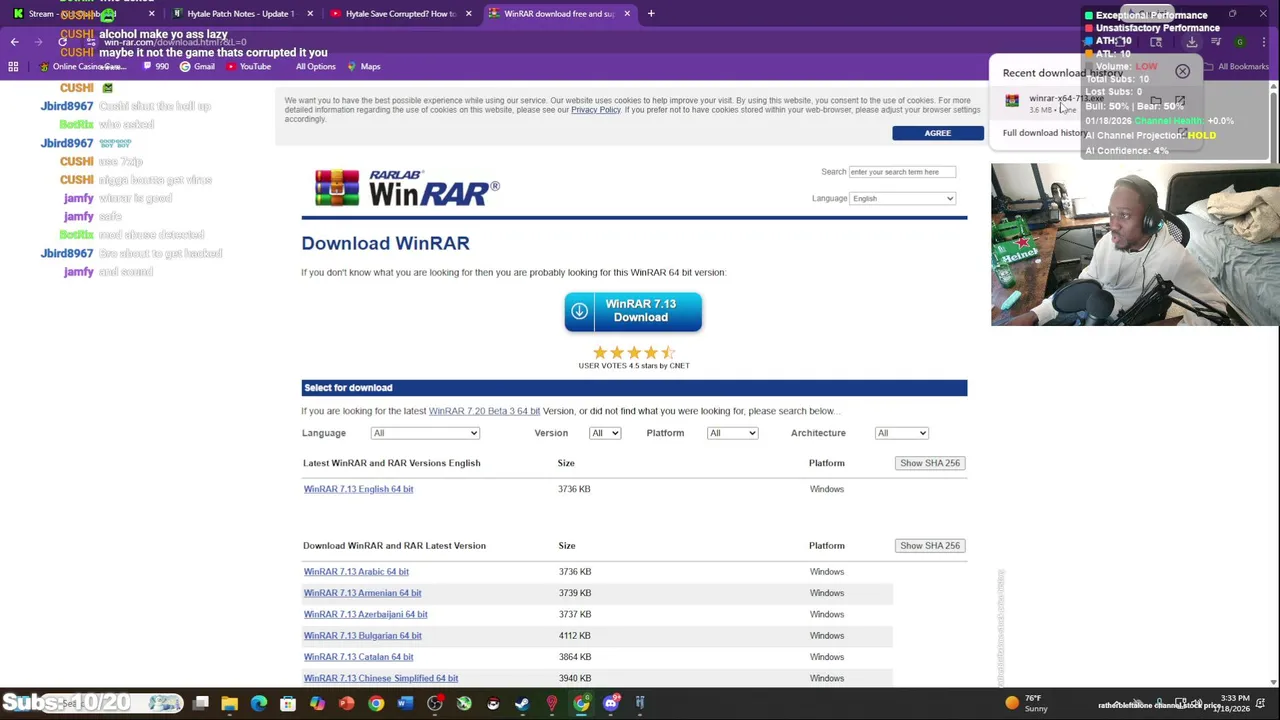Open Microsoft Store from the taskbar
Viewport: 1280px width, 720px height.
point(288,704)
